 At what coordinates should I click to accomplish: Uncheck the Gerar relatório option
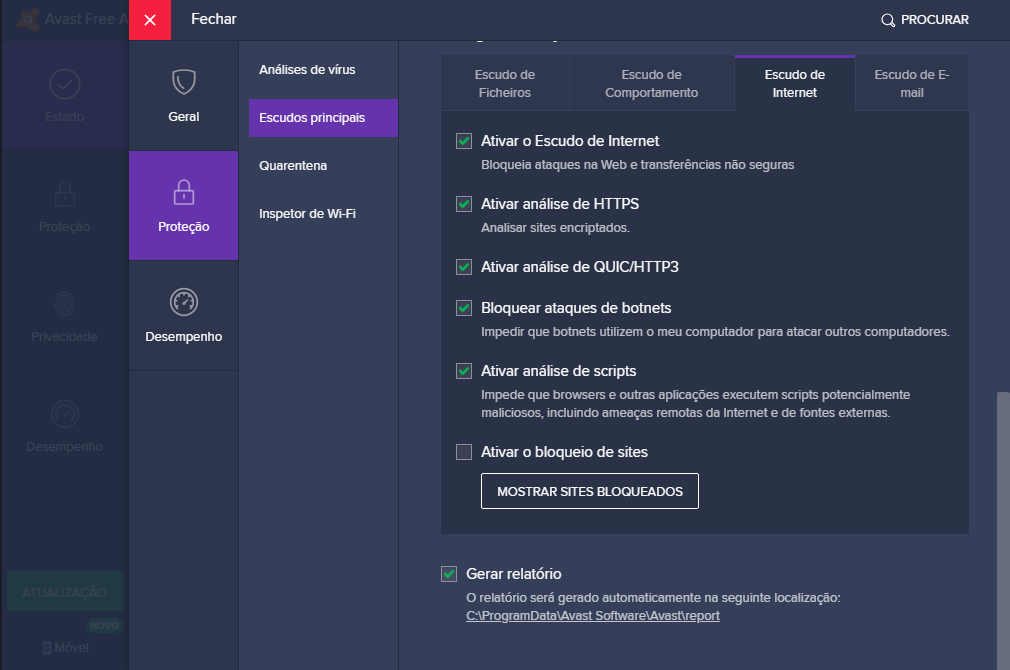449,574
